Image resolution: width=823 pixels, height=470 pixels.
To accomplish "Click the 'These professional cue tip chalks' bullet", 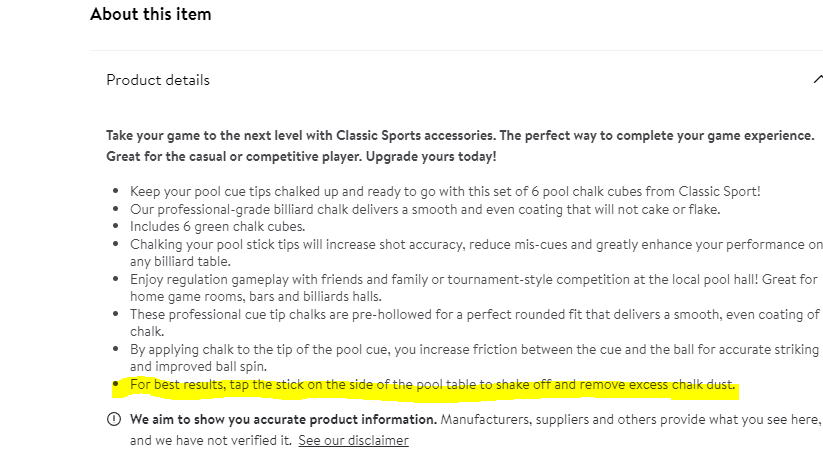I will (475, 322).
